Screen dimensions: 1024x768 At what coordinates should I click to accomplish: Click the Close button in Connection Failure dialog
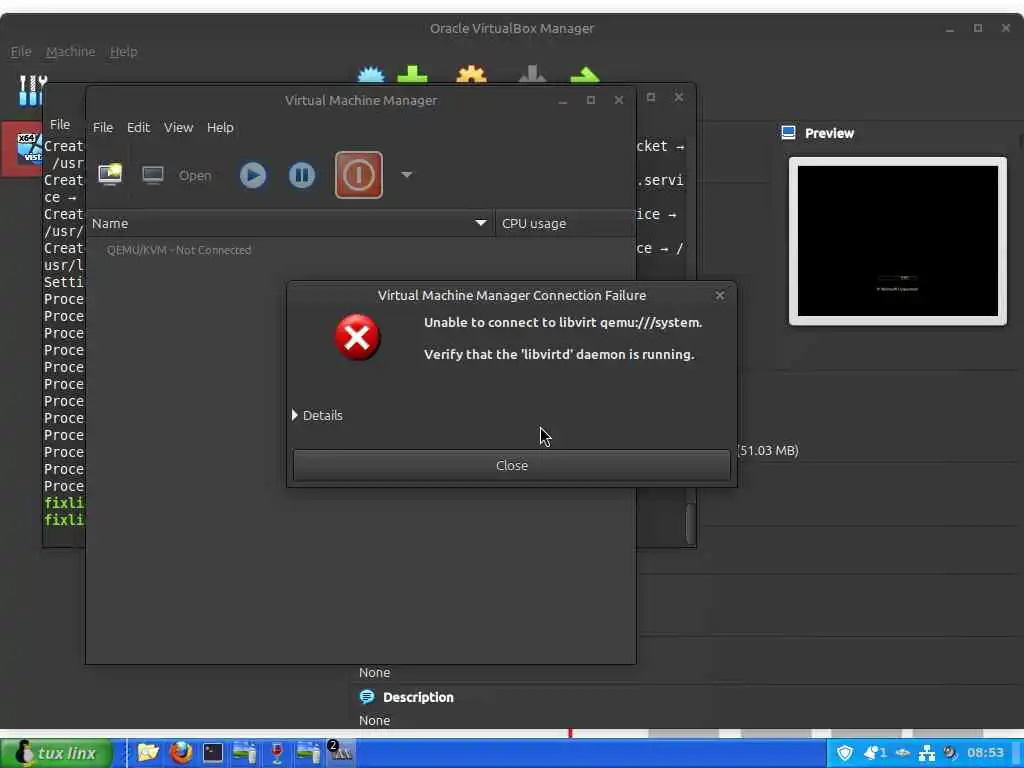click(511, 466)
